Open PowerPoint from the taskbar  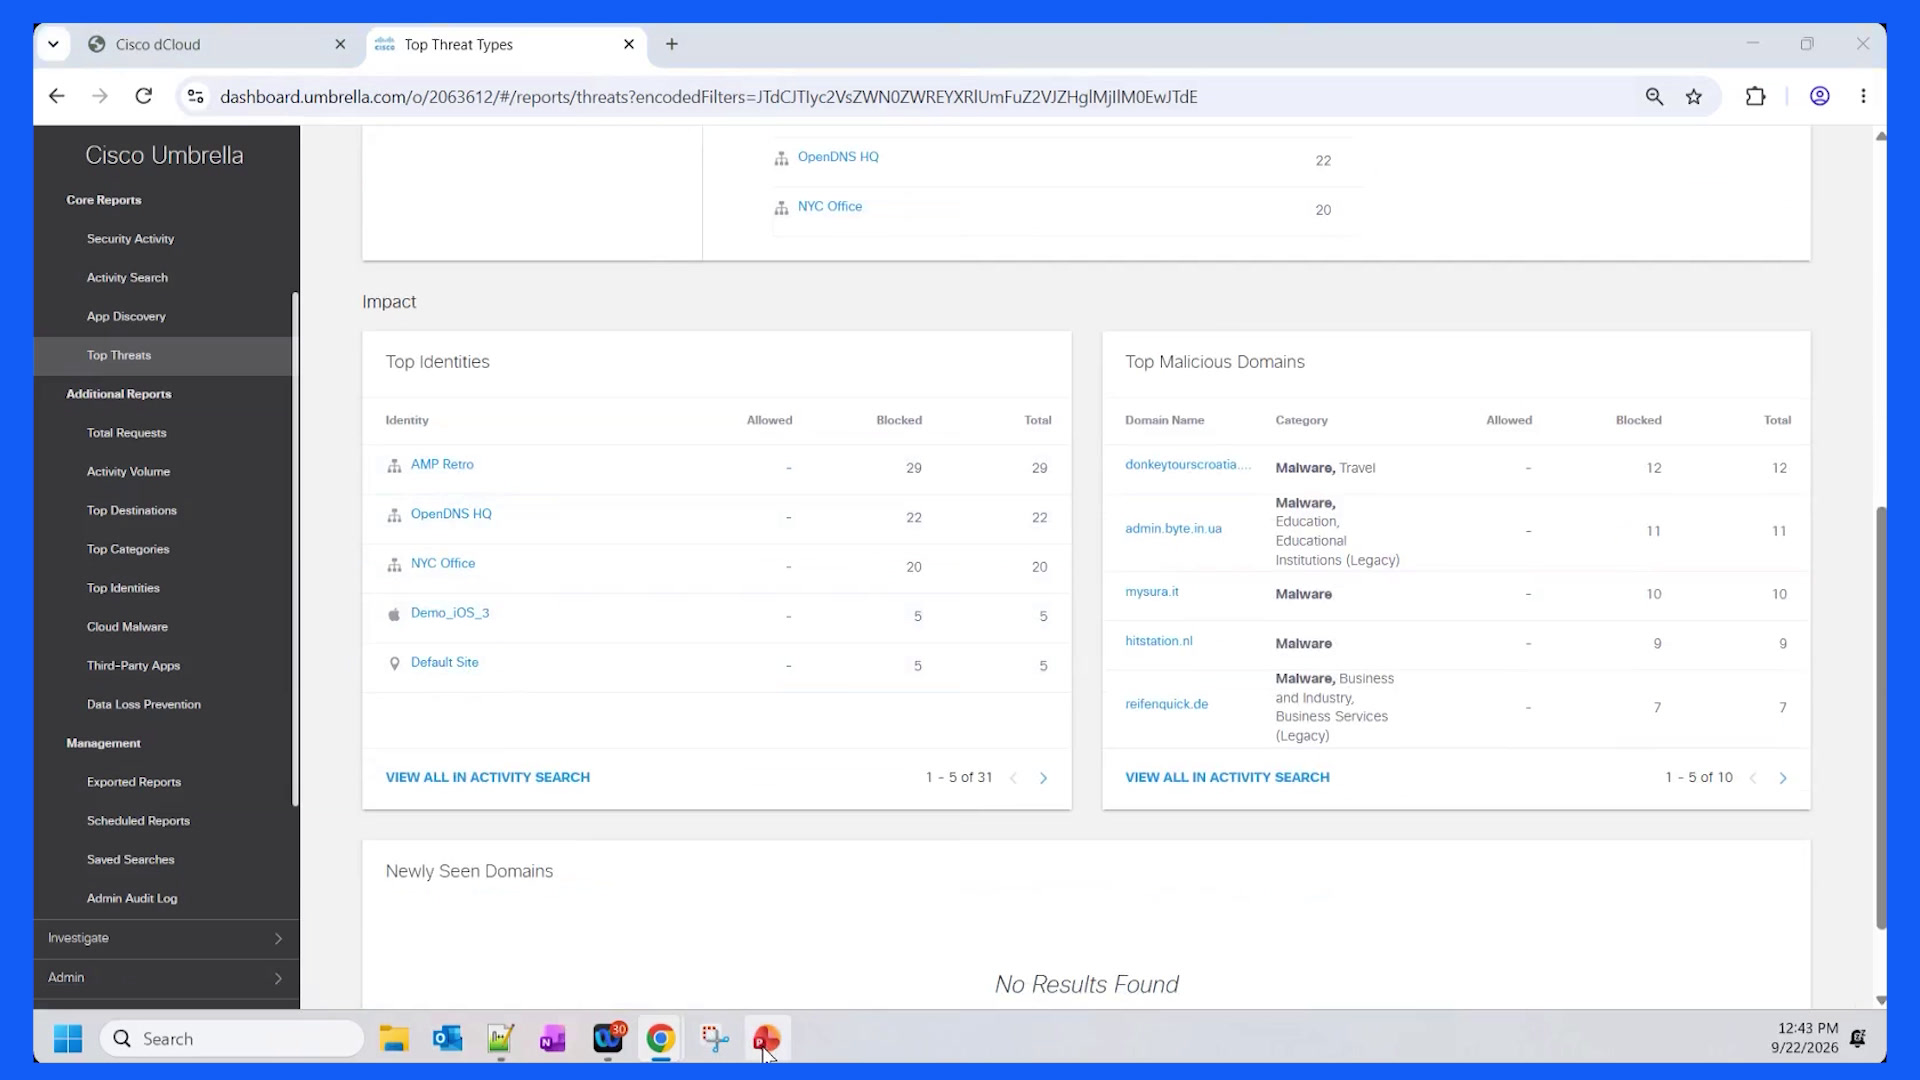tap(767, 1038)
